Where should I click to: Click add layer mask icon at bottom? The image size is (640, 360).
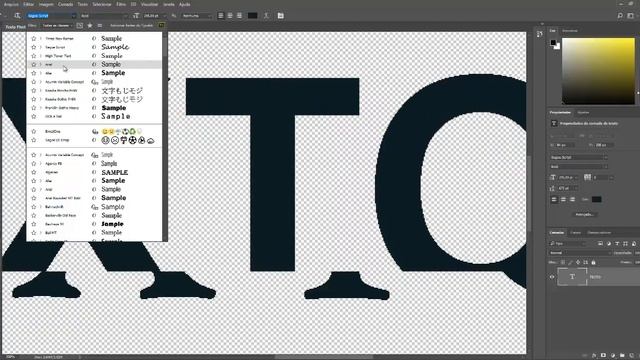pos(603,356)
